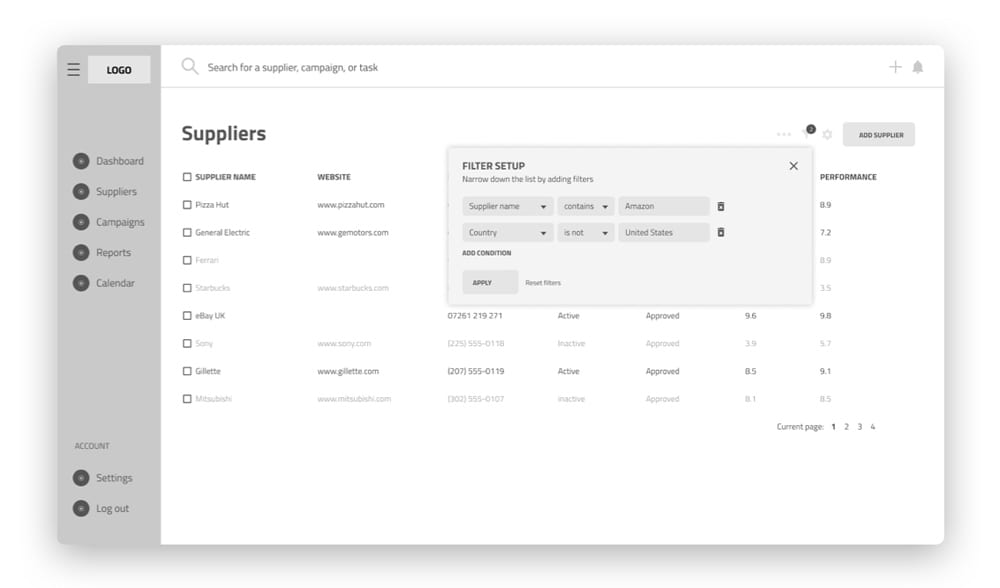Open the Supplier name field dropdown
1000x588 pixels.
507,207
